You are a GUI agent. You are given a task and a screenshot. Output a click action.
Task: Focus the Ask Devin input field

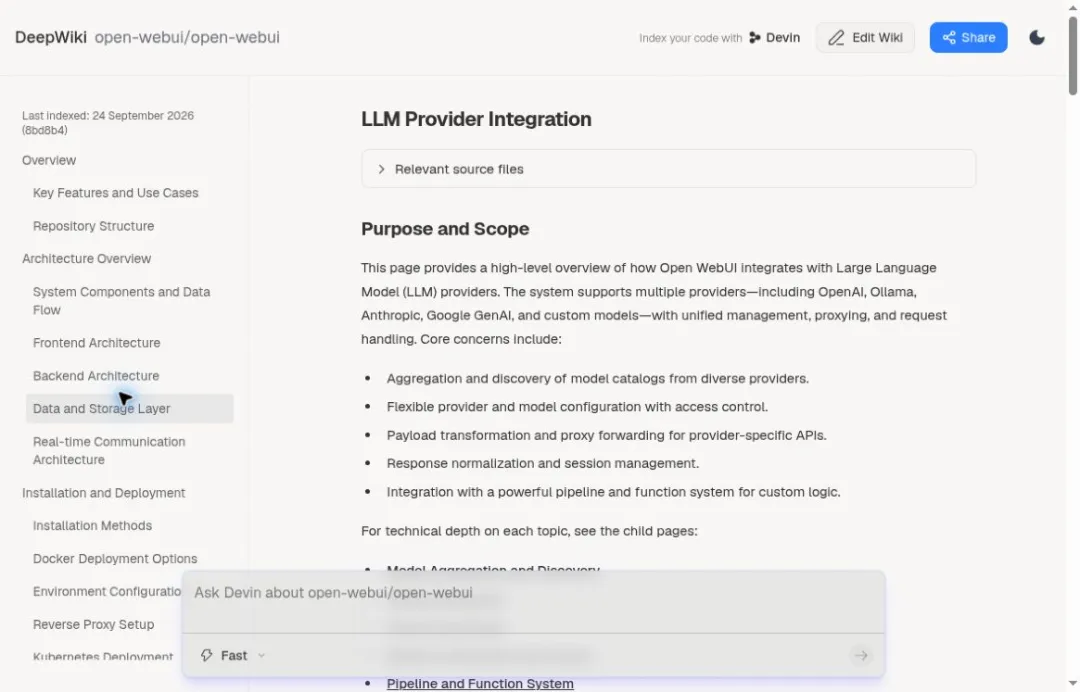[533, 601]
